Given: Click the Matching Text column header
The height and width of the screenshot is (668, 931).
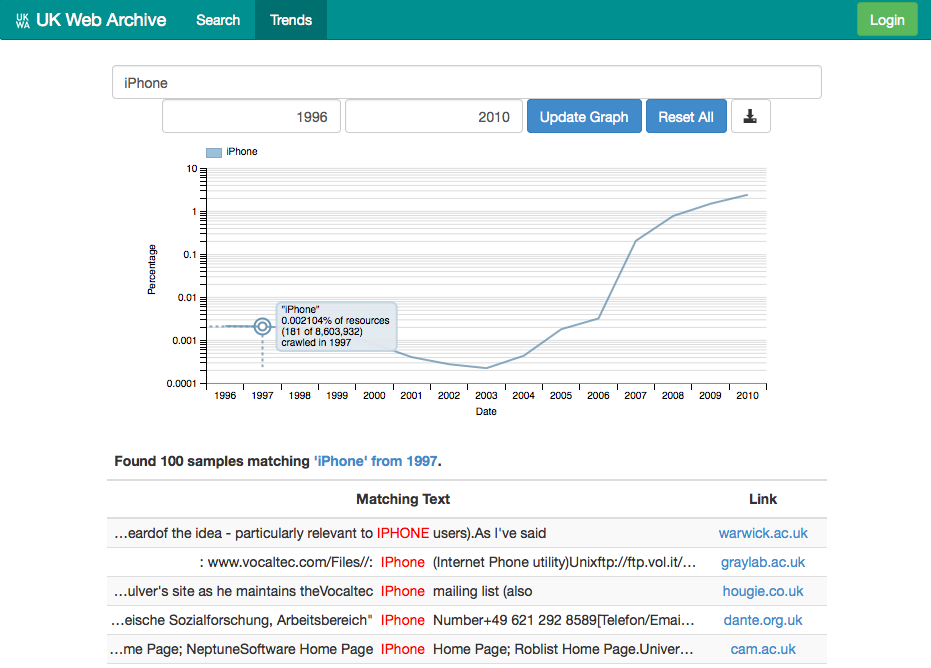Looking at the screenshot, I should click(x=403, y=499).
